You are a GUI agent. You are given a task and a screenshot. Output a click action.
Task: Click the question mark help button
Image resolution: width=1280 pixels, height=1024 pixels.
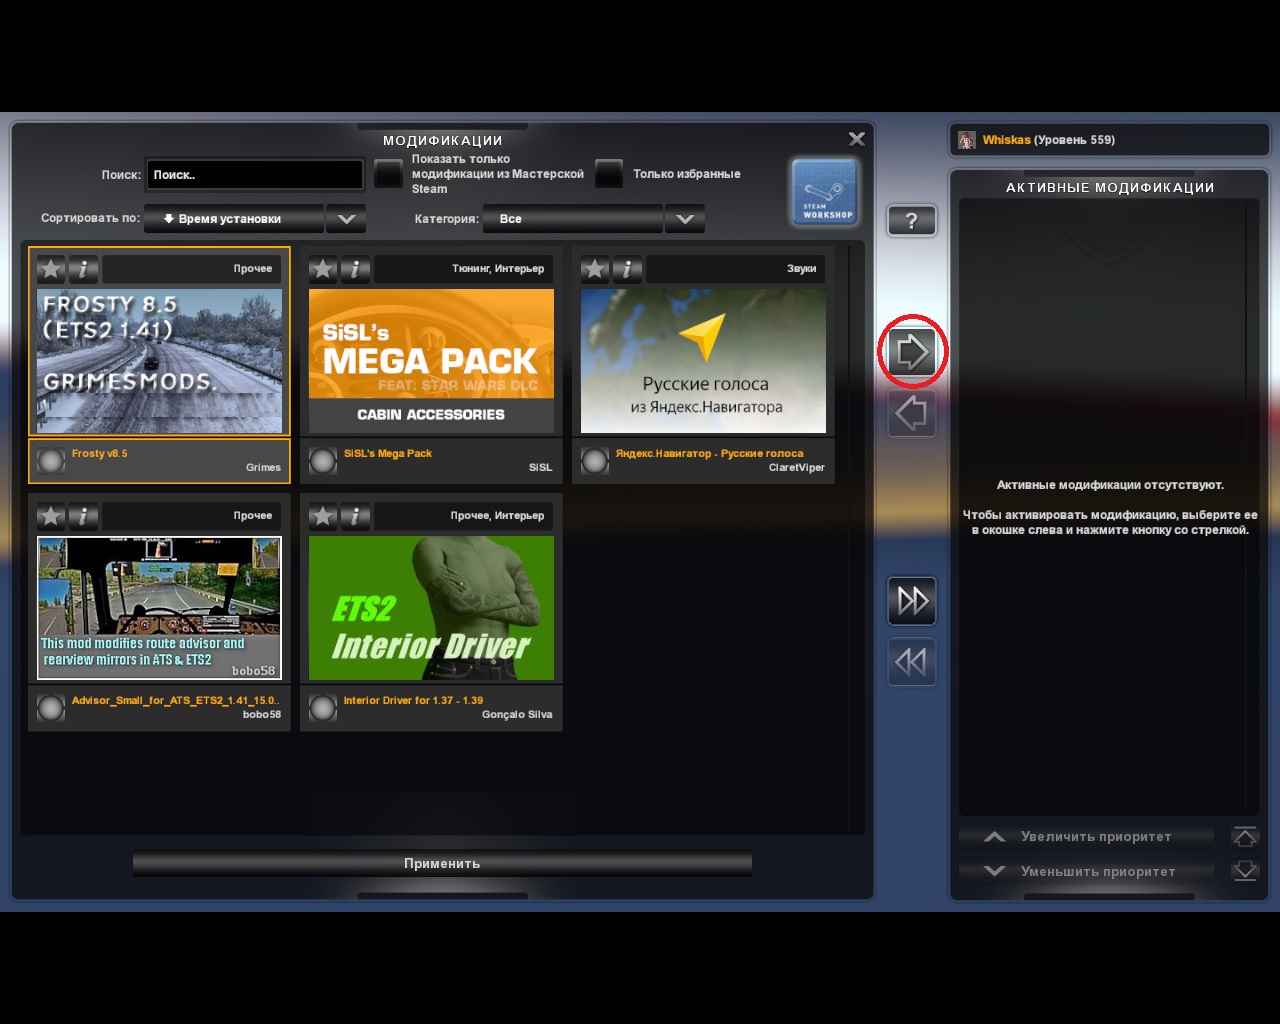coord(912,221)
